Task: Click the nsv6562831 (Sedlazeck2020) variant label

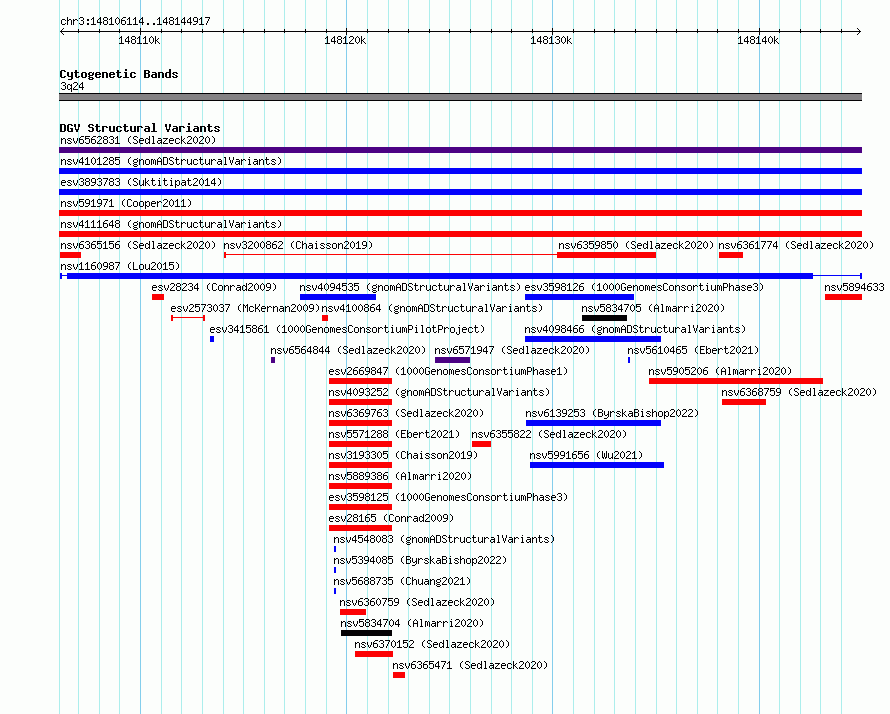Action: pyautogui.click(x=138, y=140)
